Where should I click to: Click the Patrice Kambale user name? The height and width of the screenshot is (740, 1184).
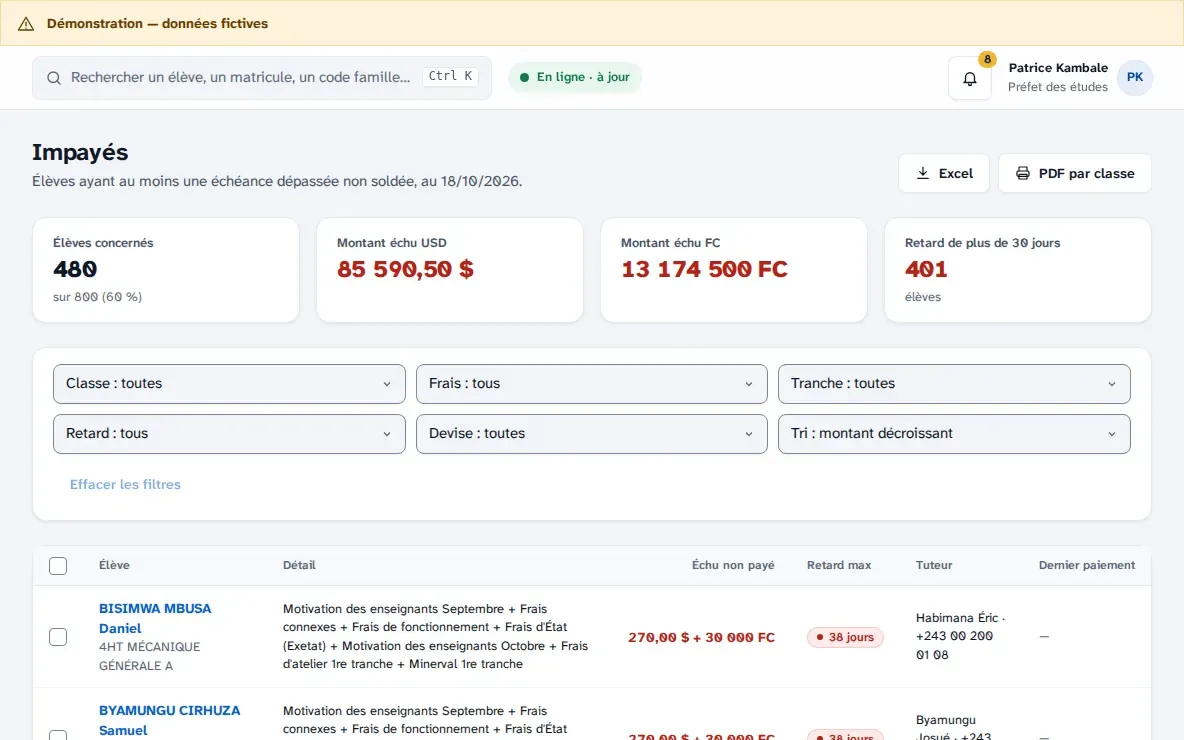(1058, 68)
